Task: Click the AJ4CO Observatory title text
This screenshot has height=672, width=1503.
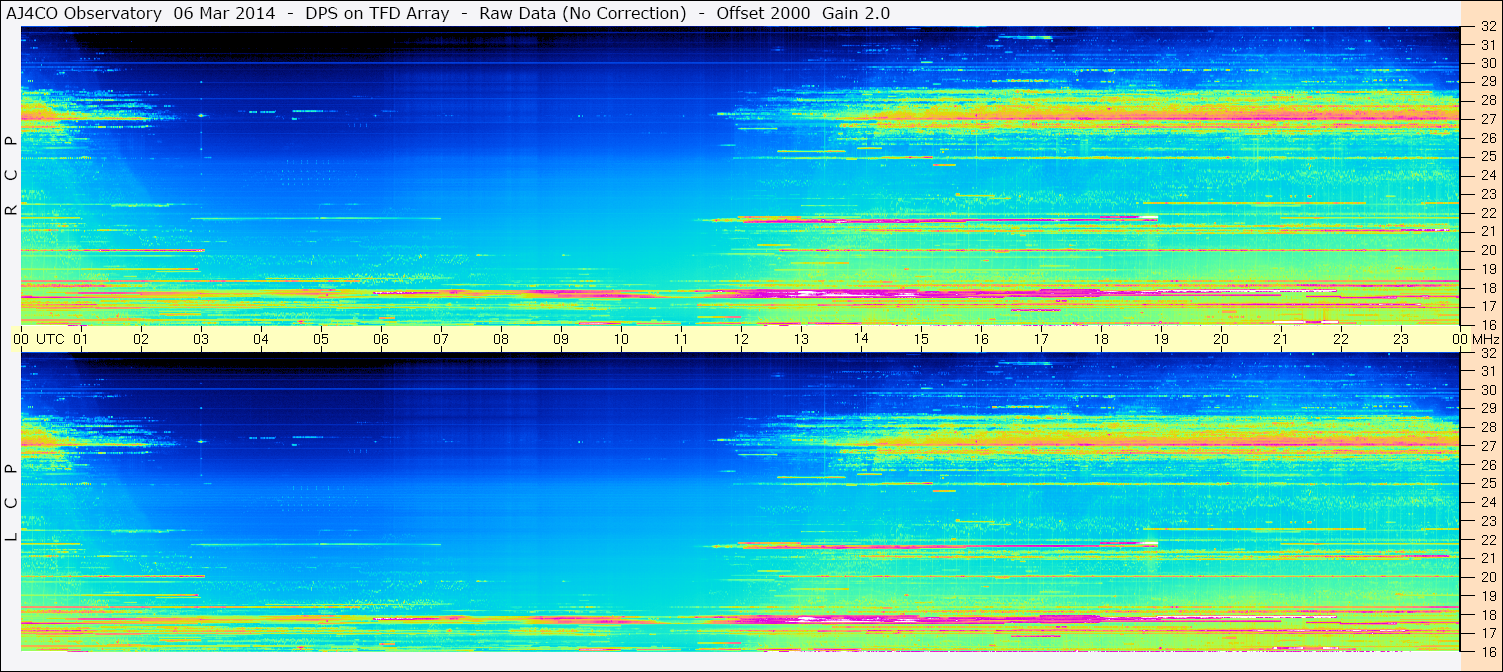Action: [83, 13]
